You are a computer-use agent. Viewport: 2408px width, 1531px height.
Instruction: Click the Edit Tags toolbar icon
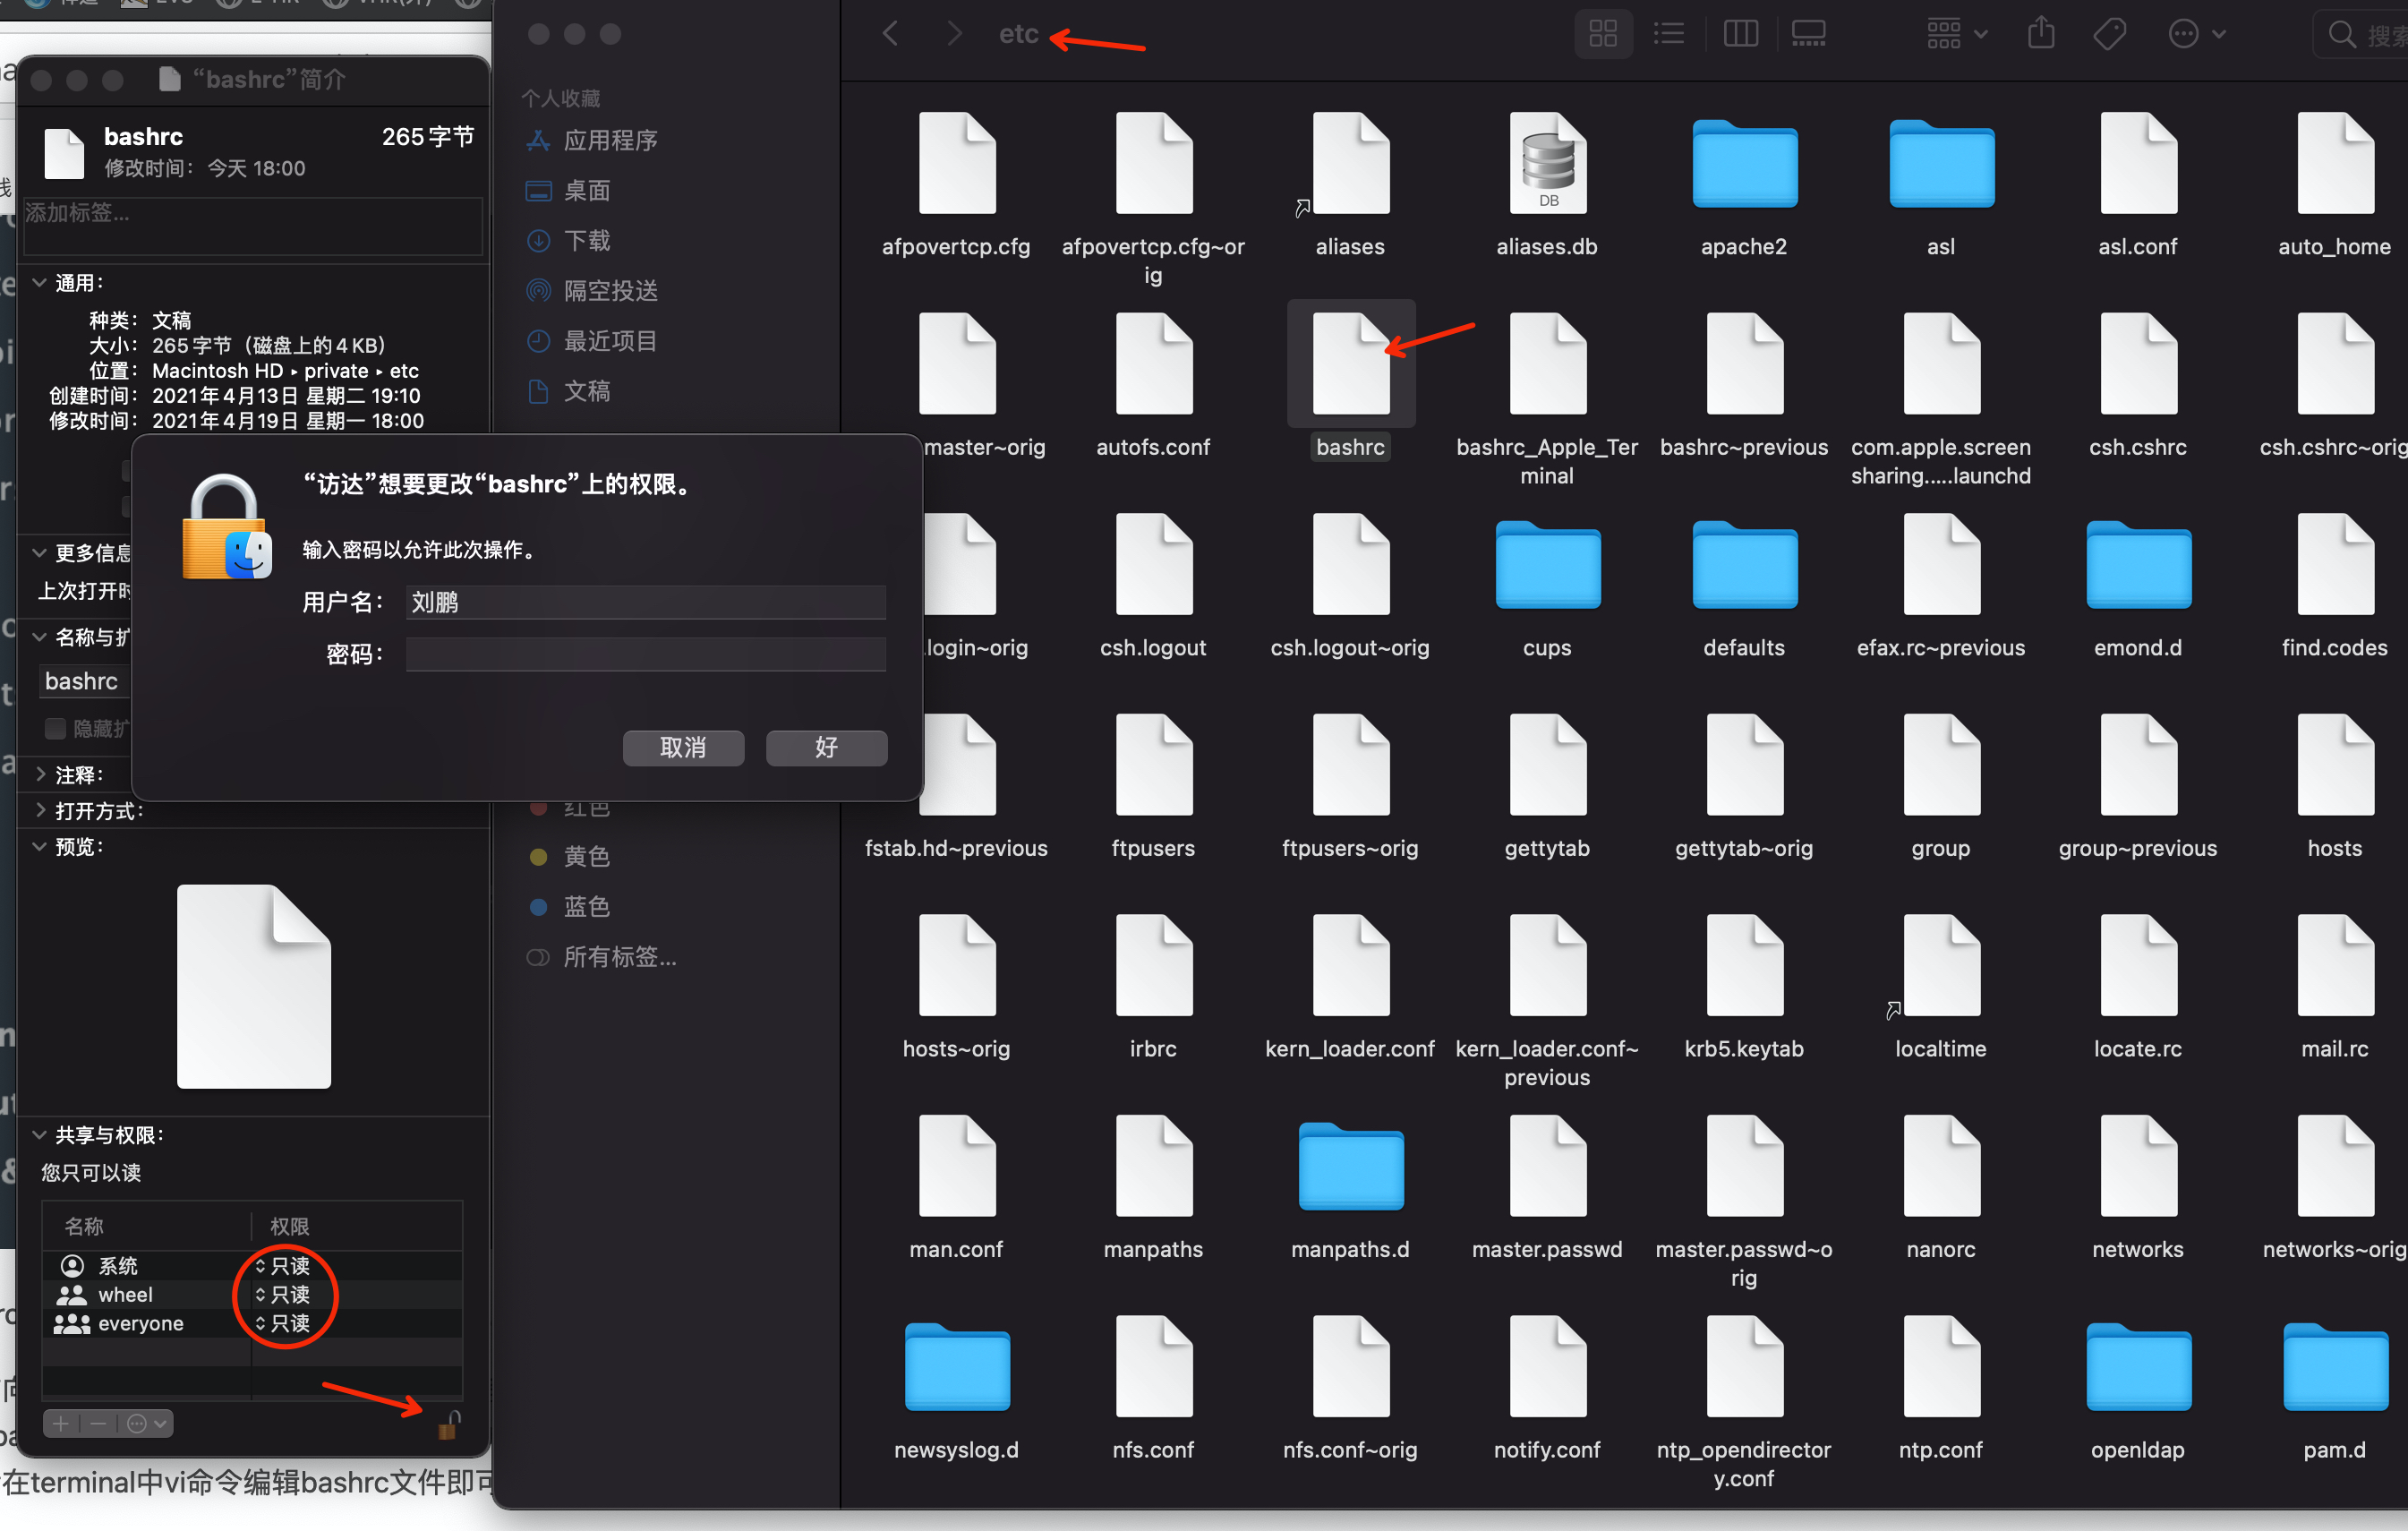(x=2109, y=34)
